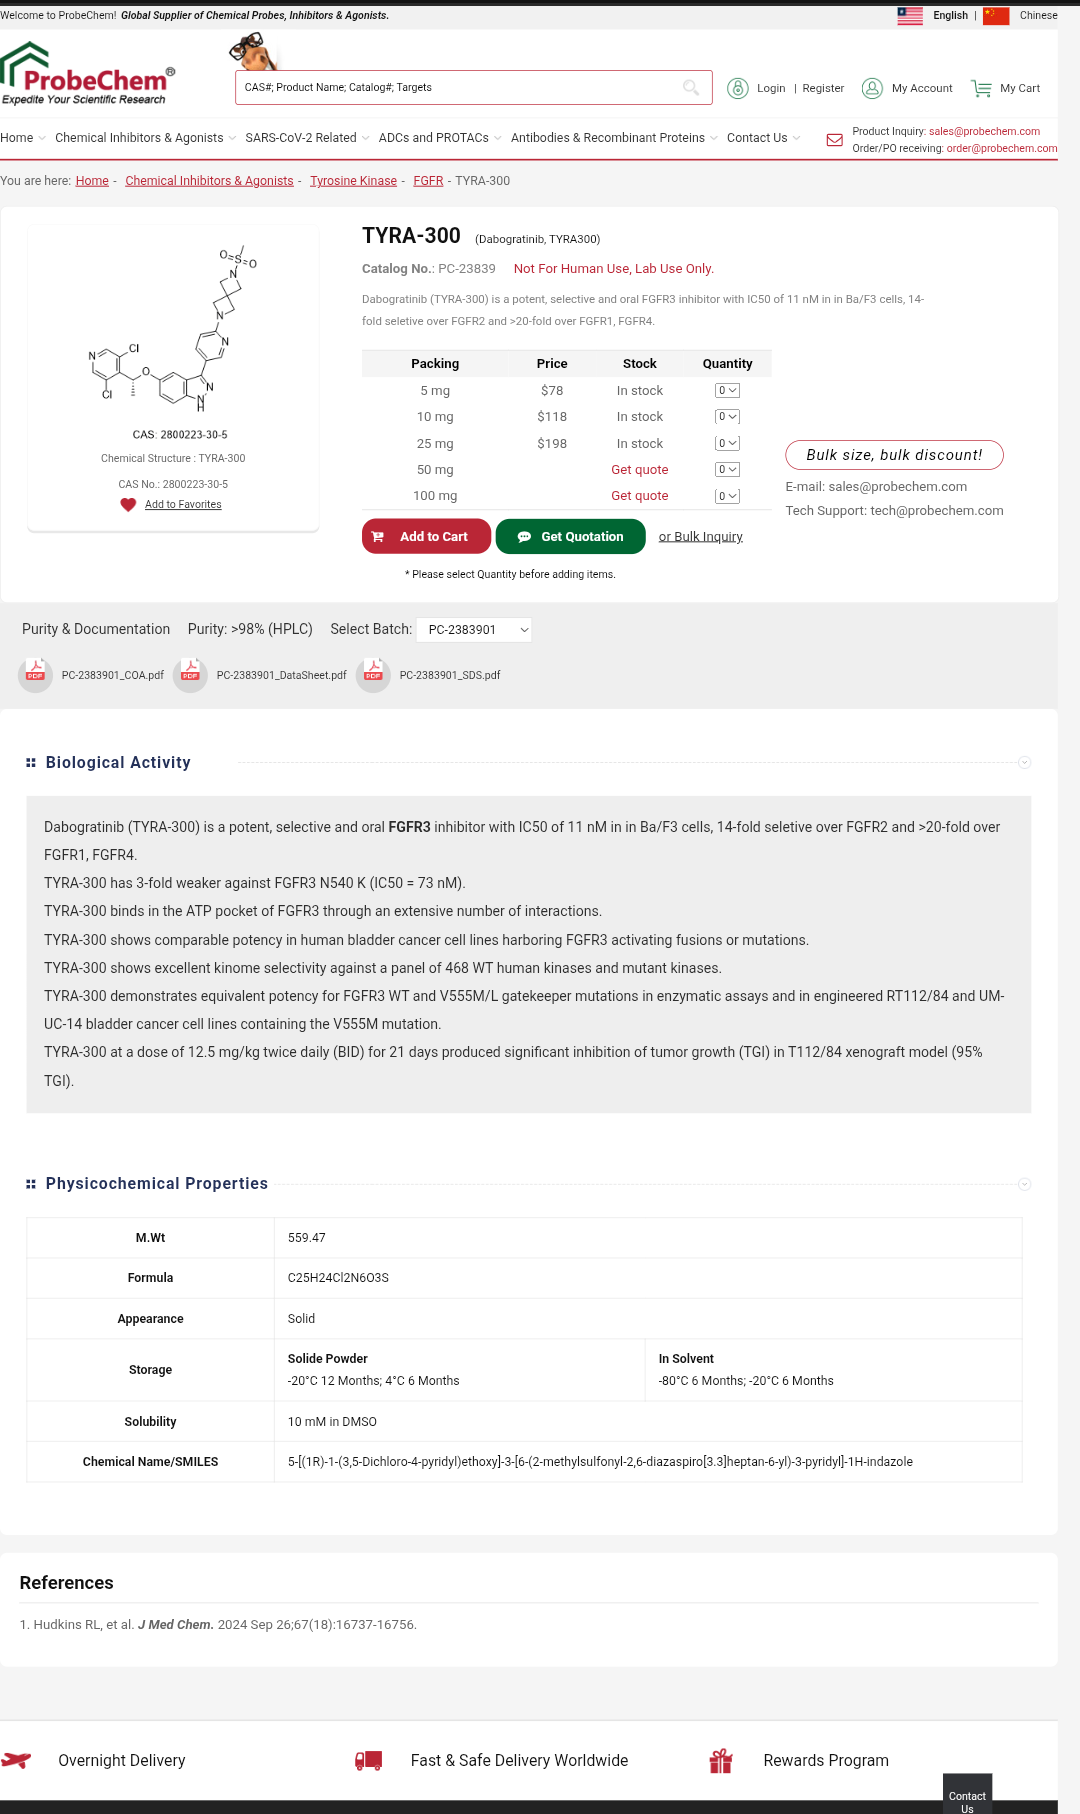Click order@probechem.com email link
Screen dimensions: 1080x1814
(x=1002, y=149)
